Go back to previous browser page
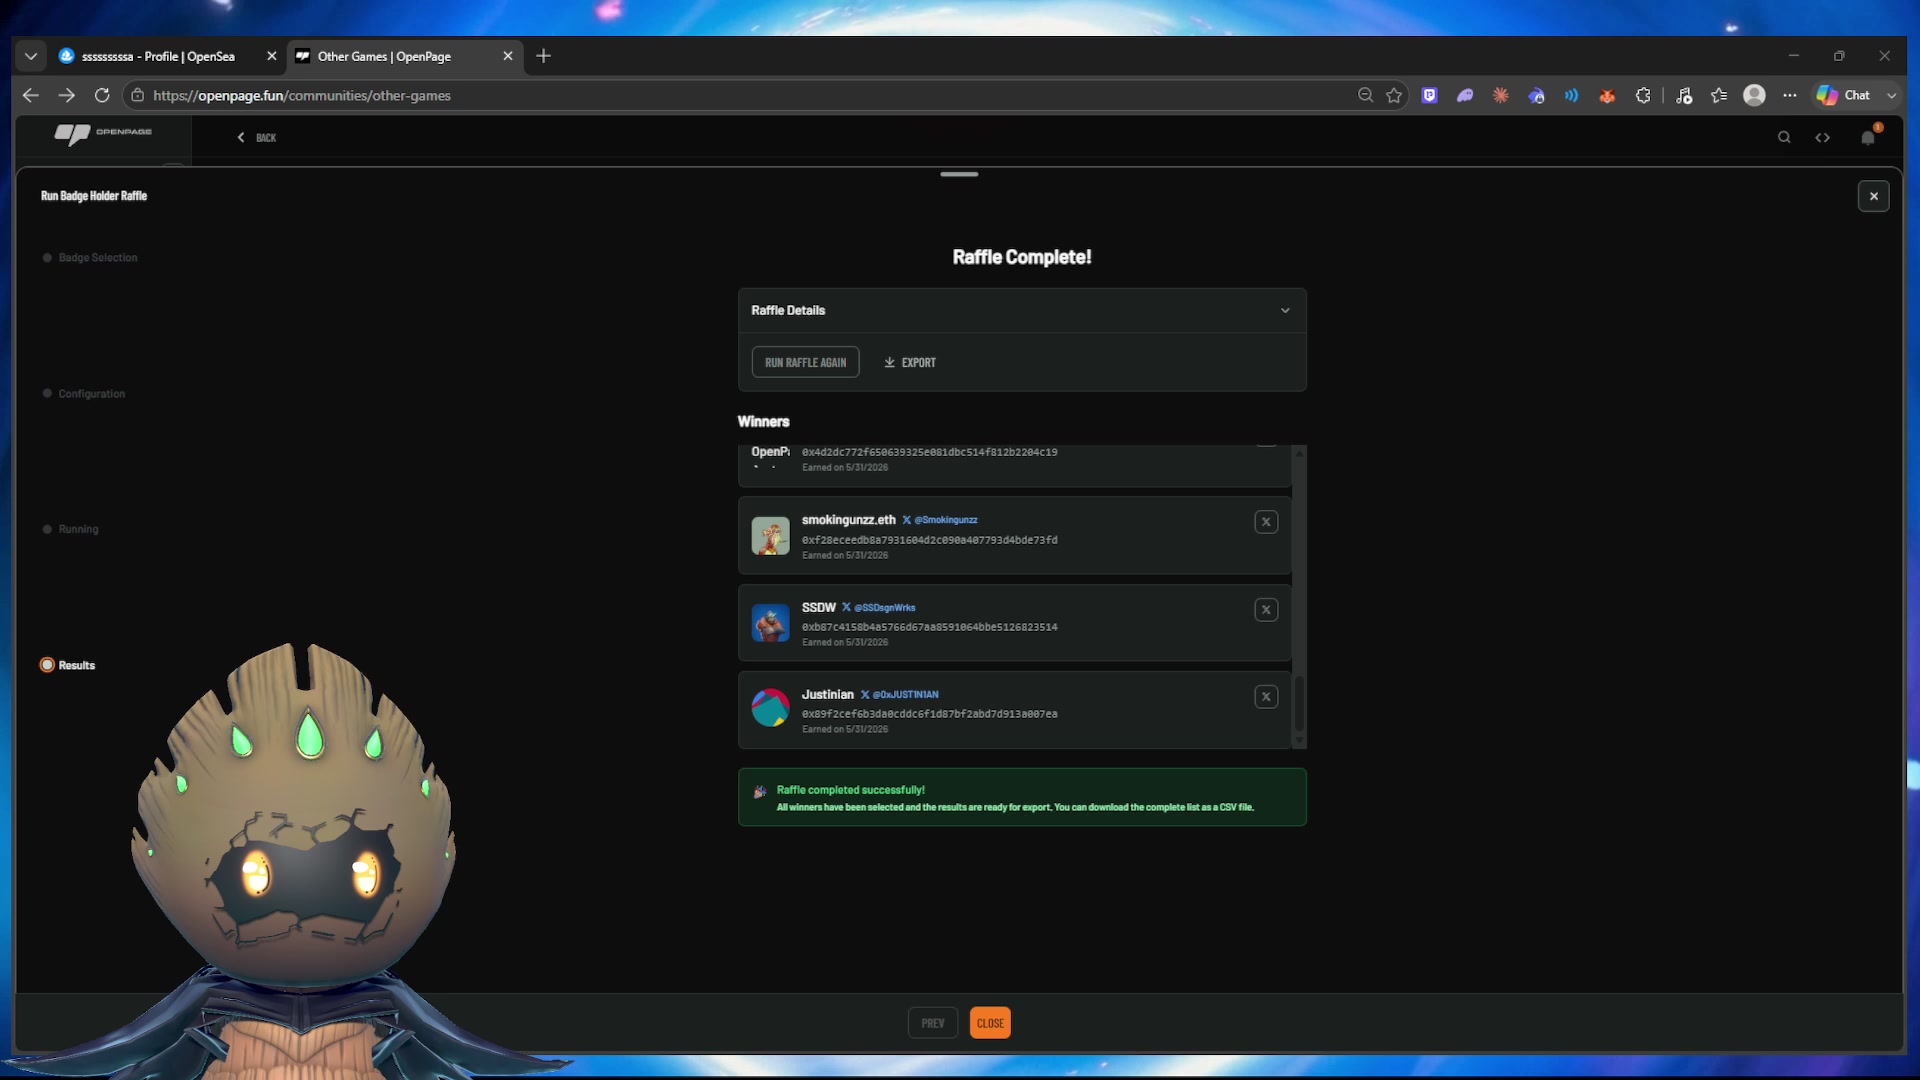 (x=30, y=96)
